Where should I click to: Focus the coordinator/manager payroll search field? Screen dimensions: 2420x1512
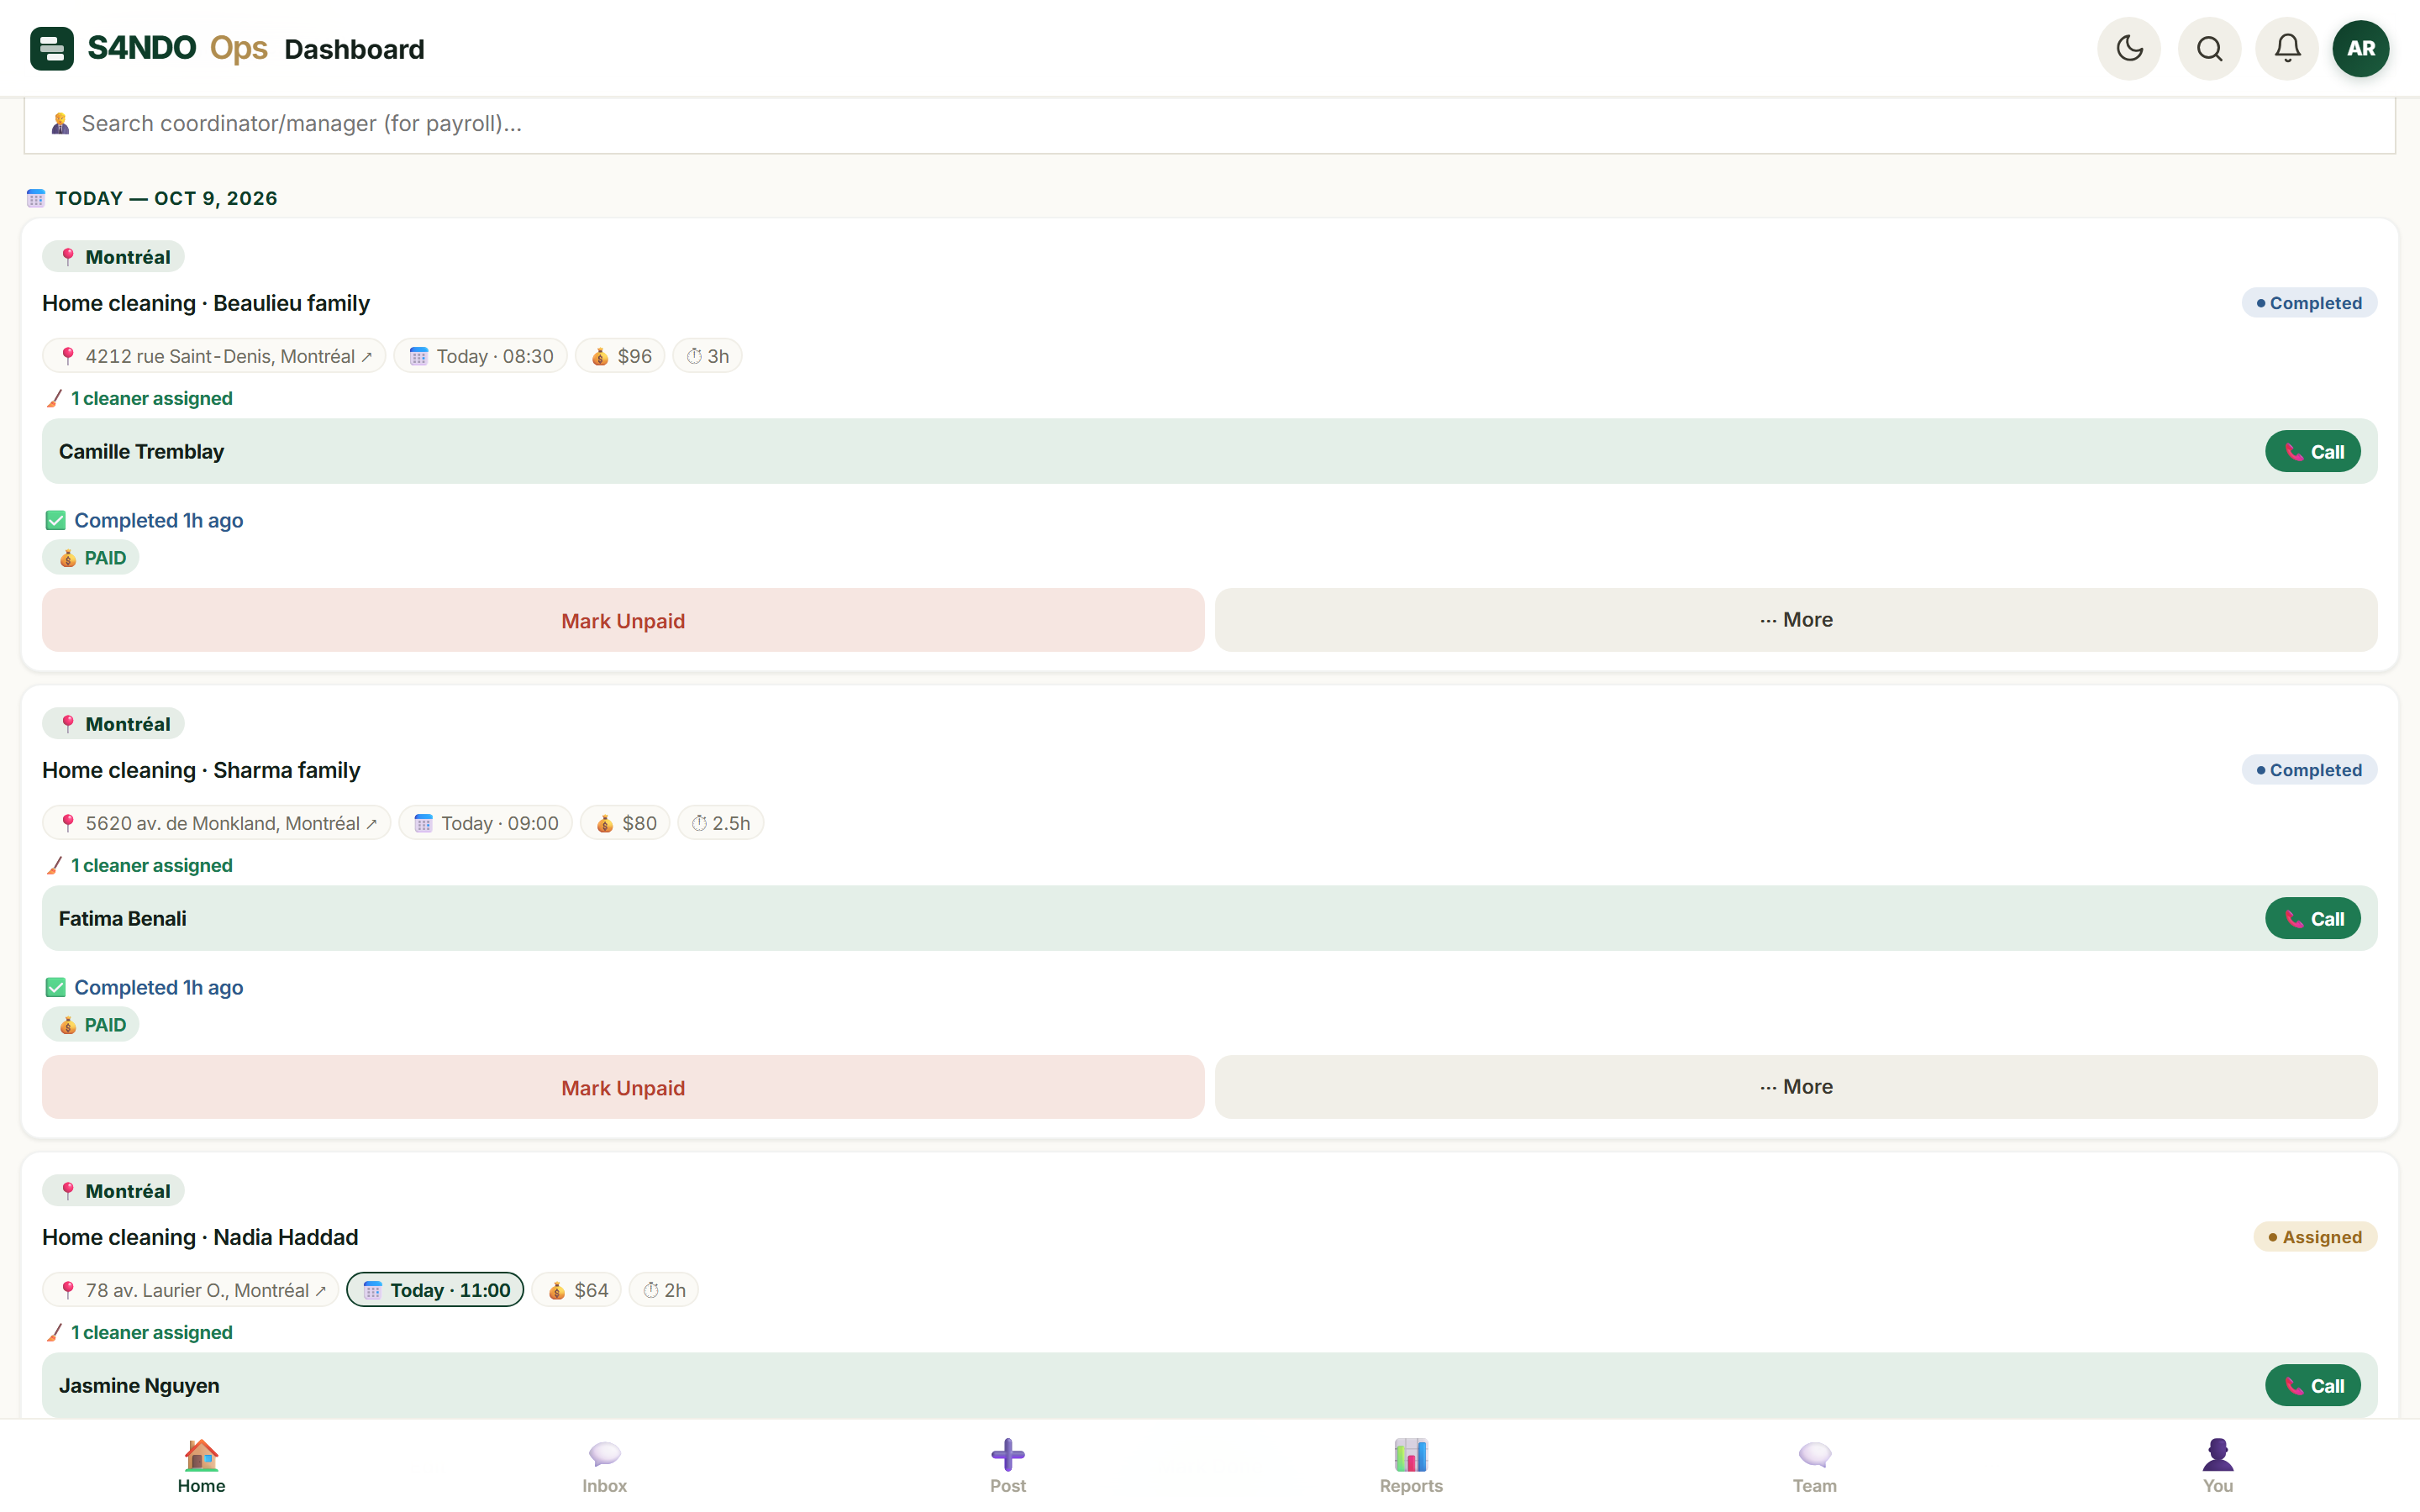click(x=1209, y=124)
